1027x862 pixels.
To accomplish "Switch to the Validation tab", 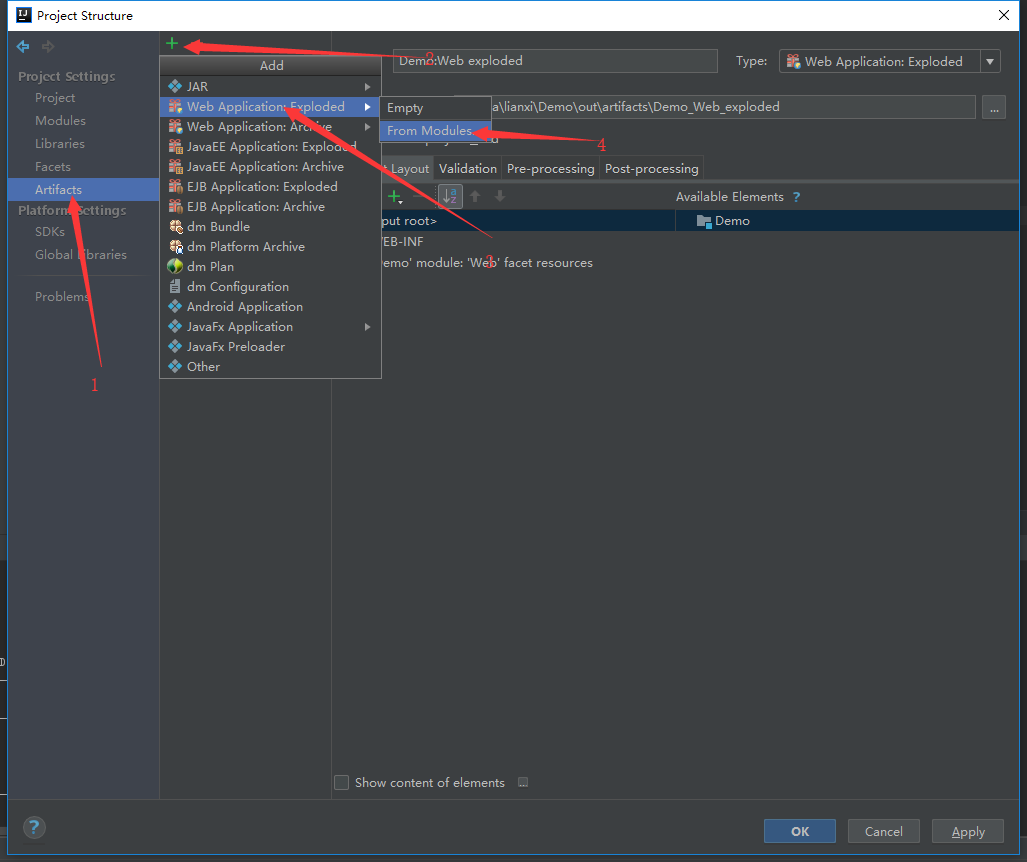I will (467, 169).
